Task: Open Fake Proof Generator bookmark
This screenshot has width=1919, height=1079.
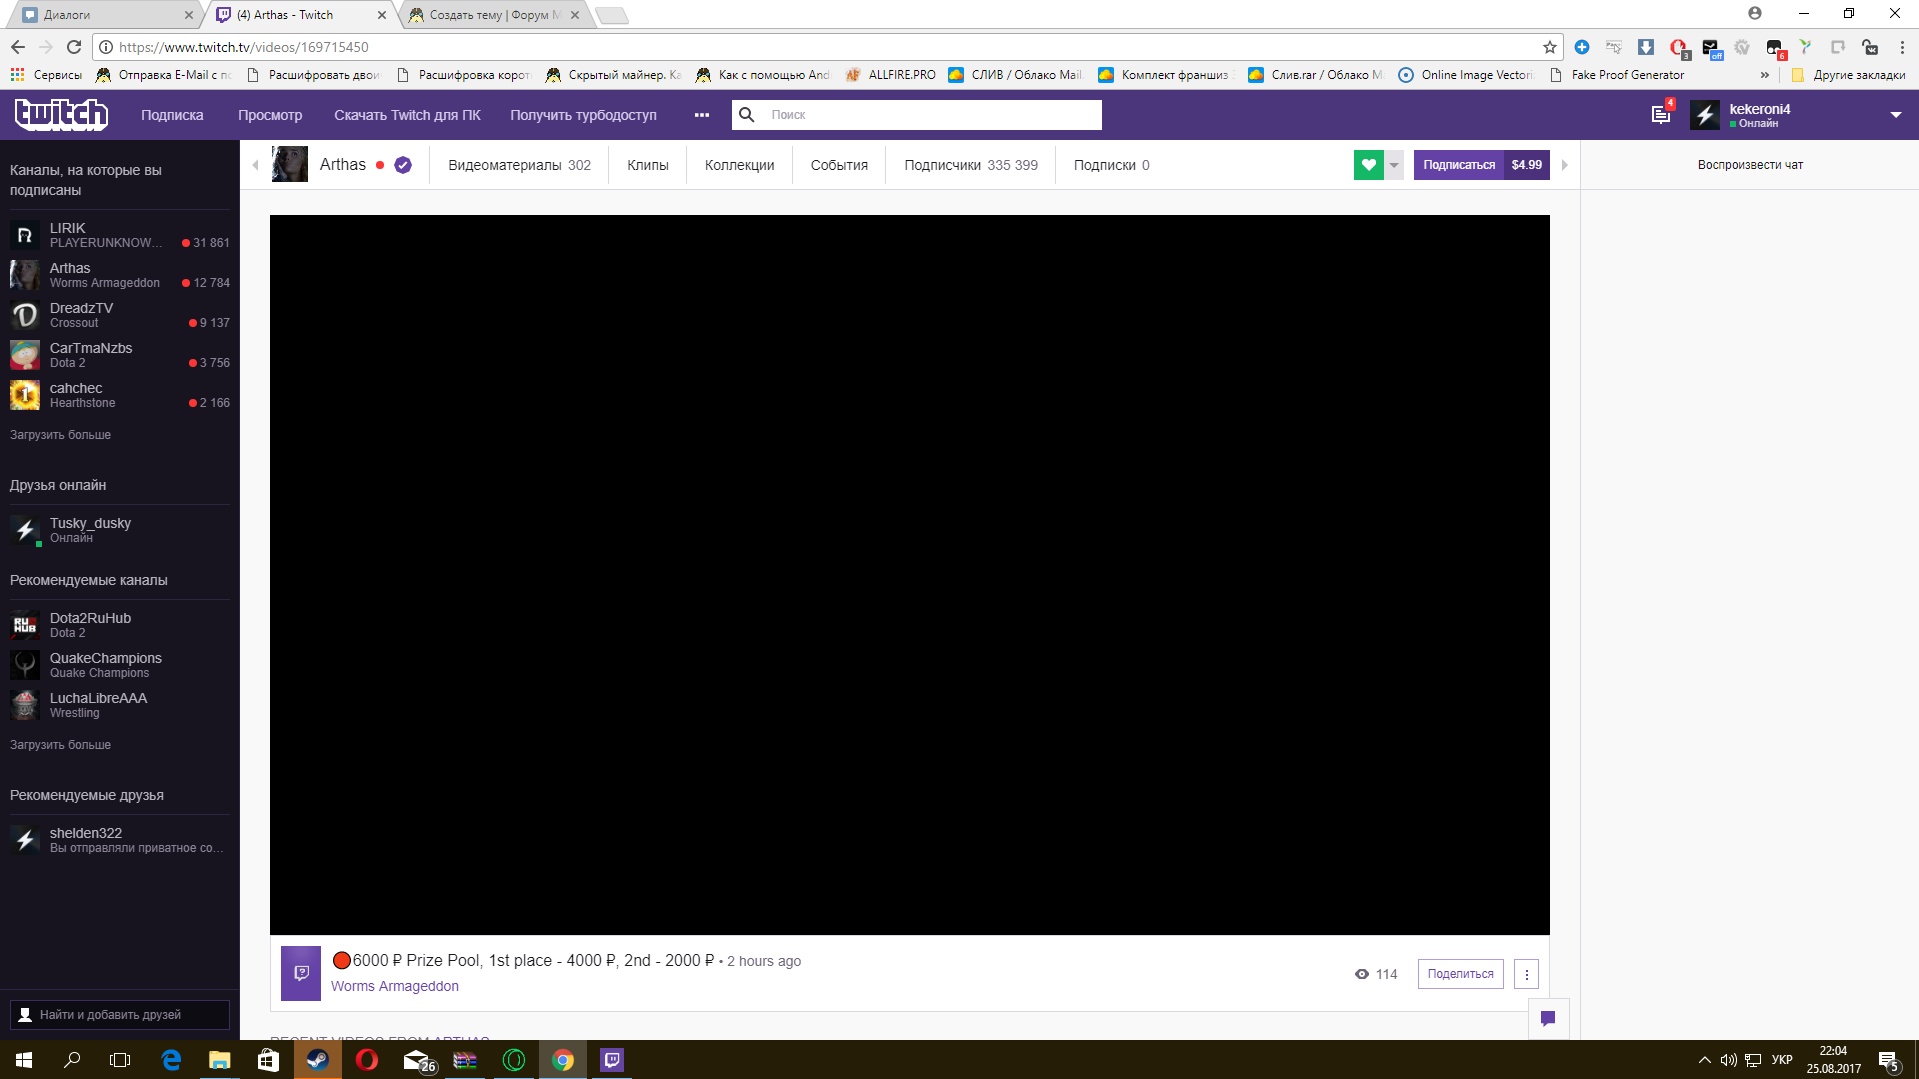Action: click(x=1617, y=75)
